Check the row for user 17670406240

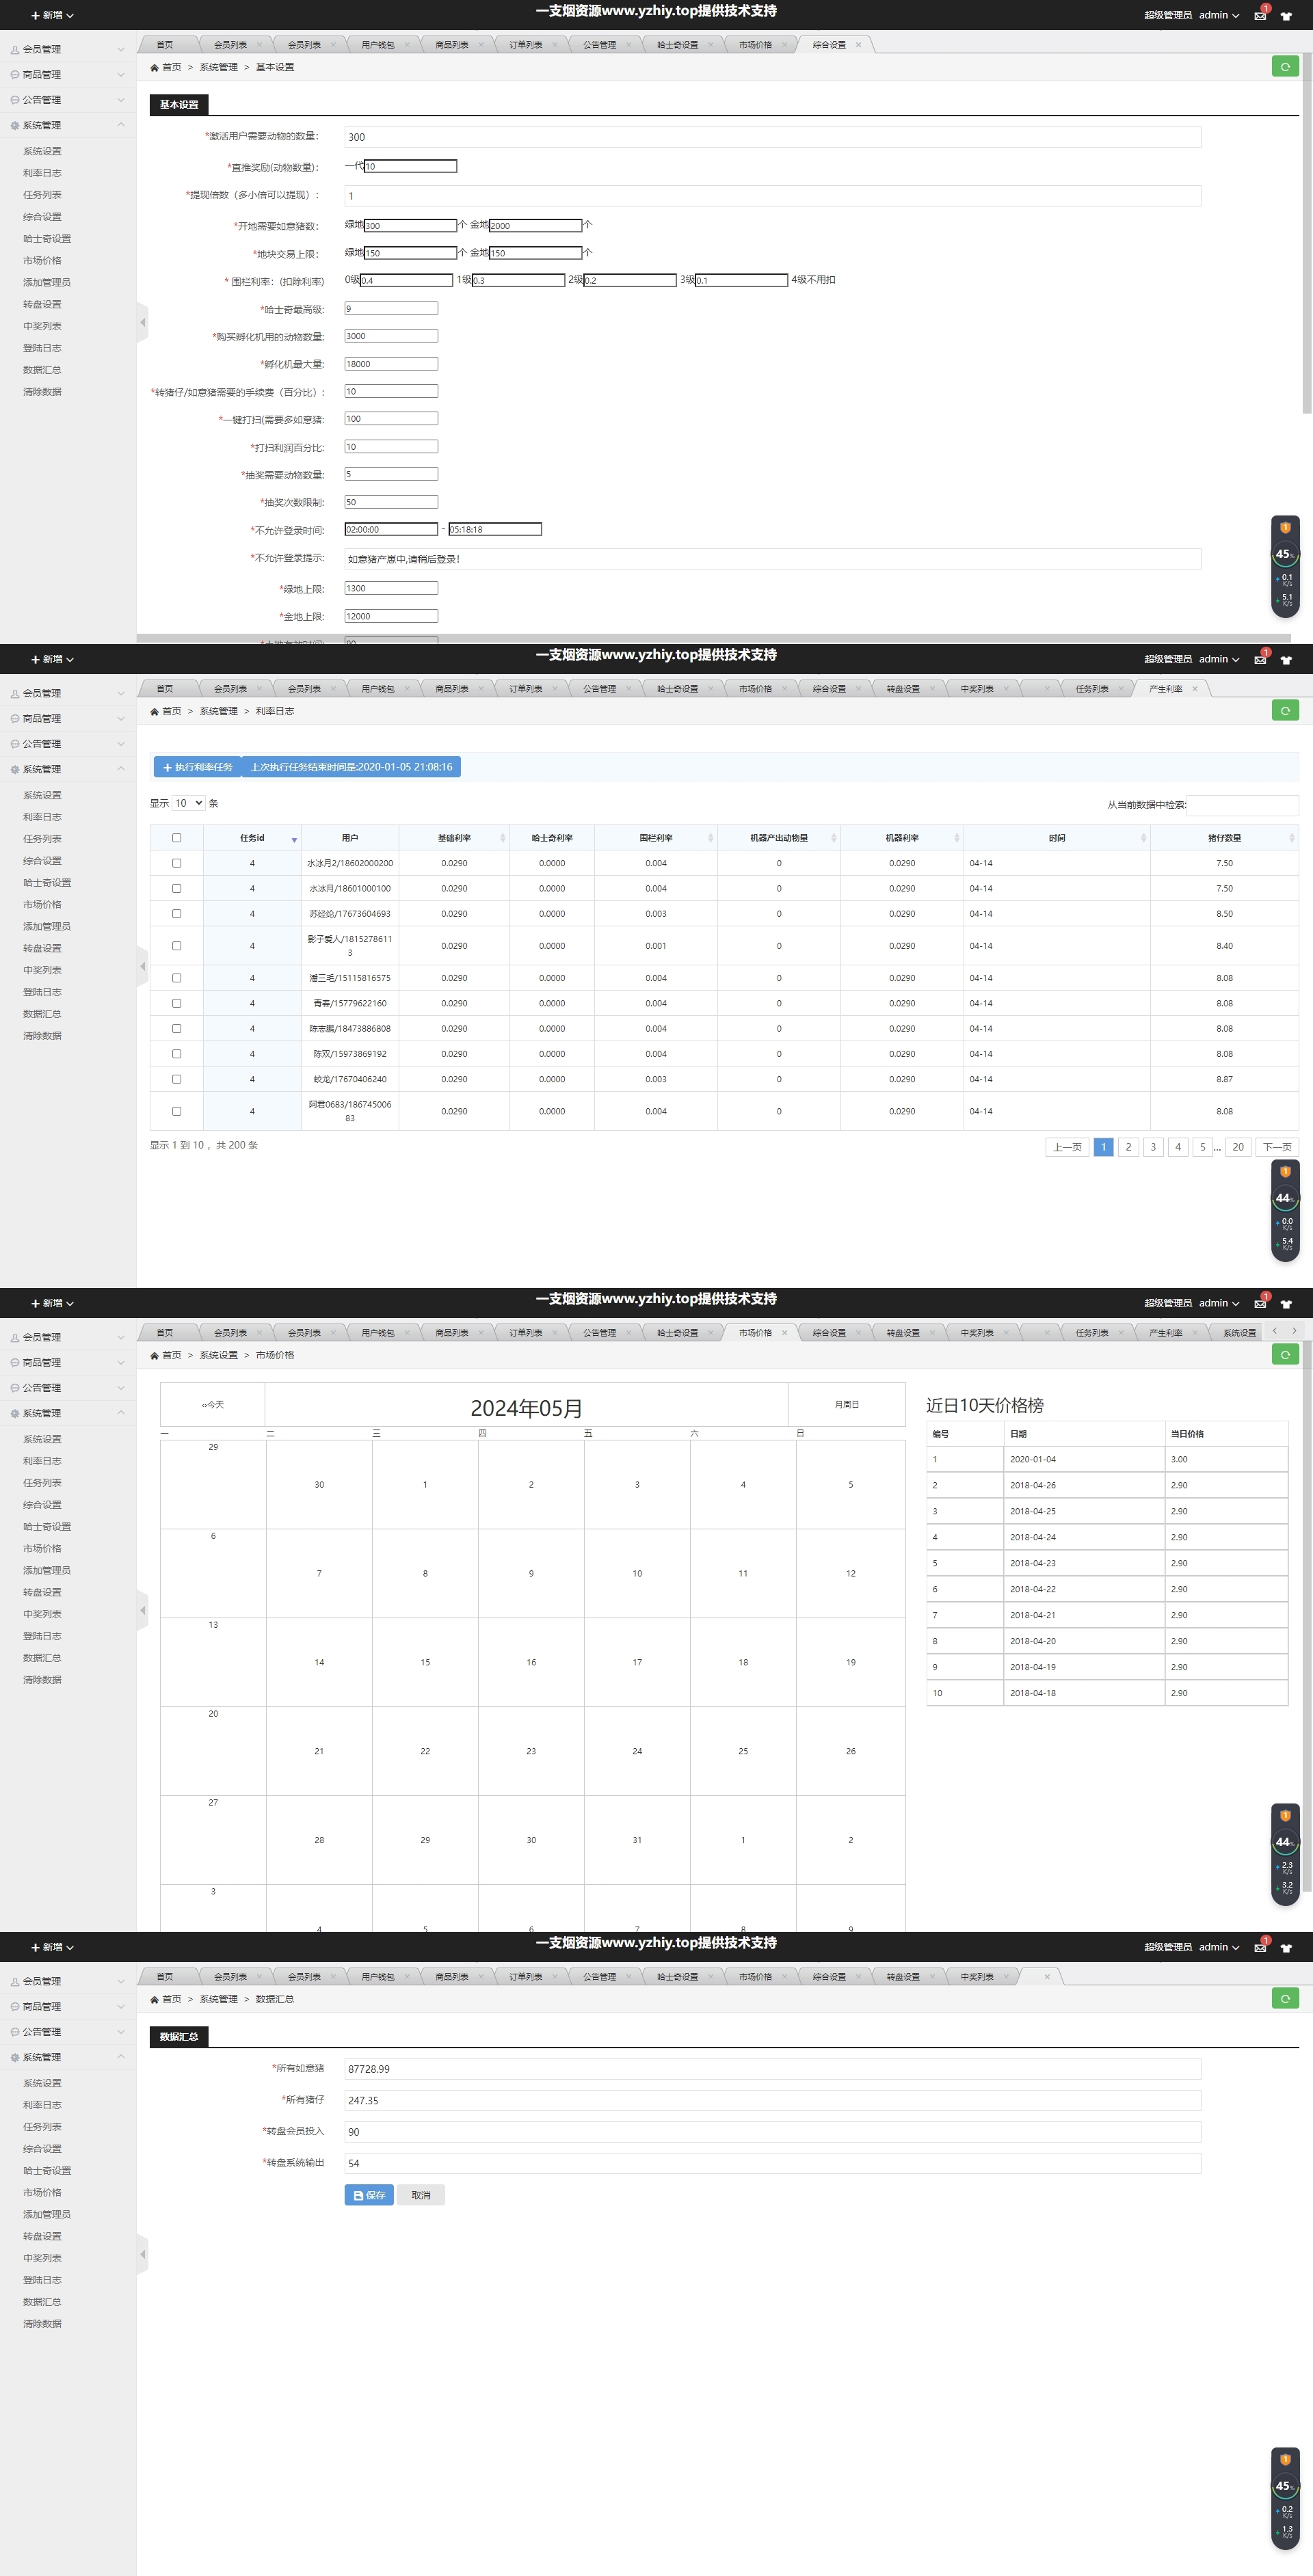pyautogui.click(x=177, y=1079)
